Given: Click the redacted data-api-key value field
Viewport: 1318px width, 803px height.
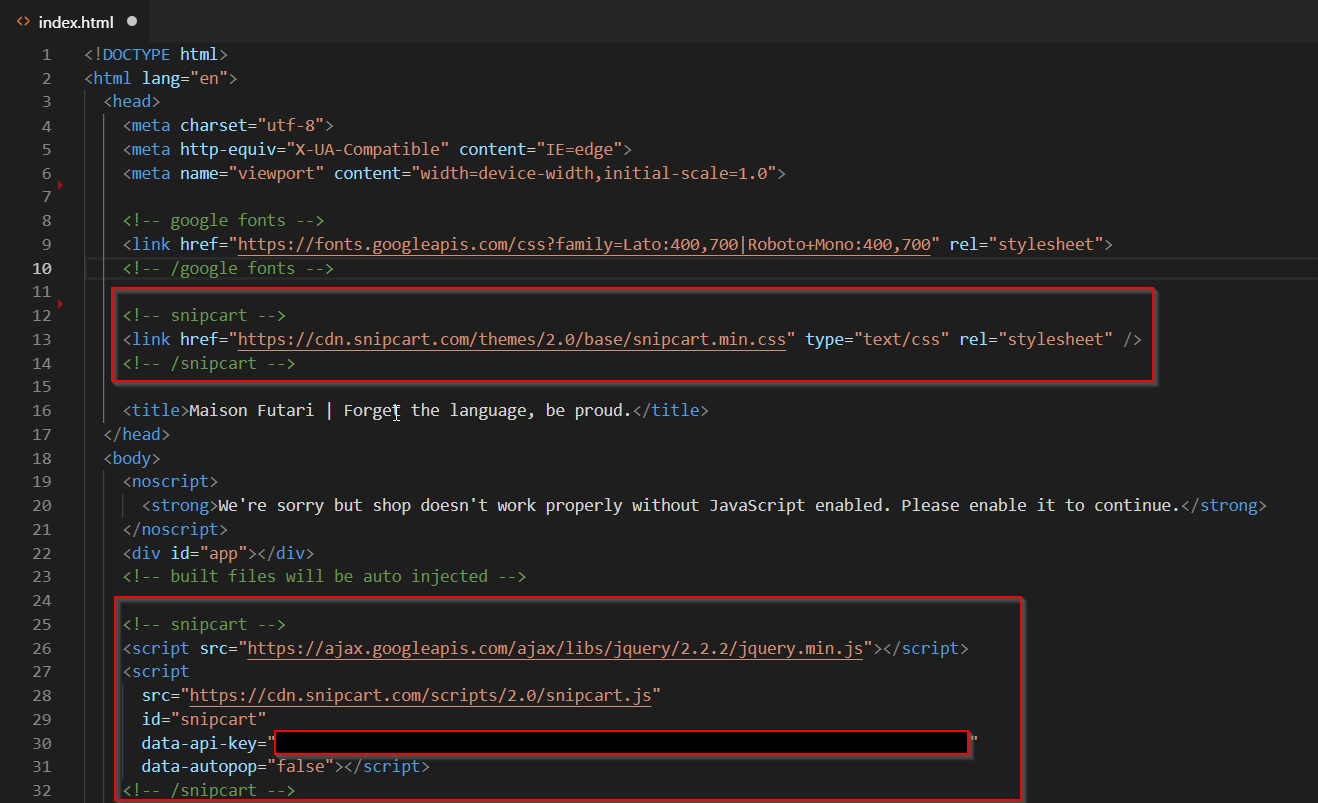Looking at the screenshot, I should point(620,742).
